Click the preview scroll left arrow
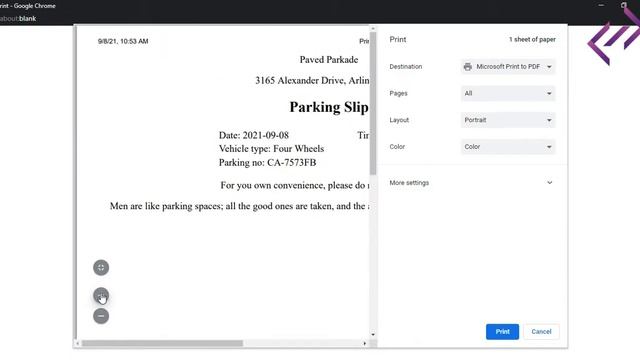 pos(78,343)
